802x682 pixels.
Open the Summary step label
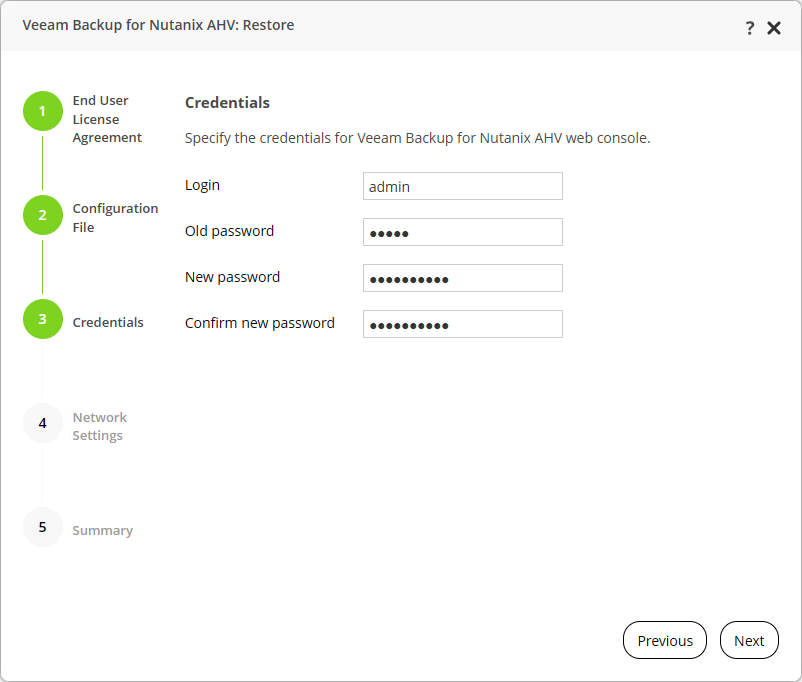point(102,531)
